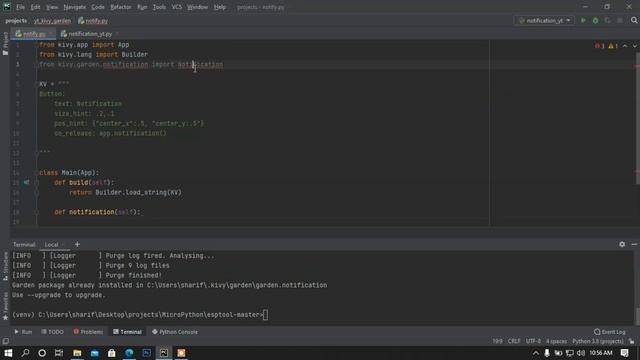Open the Windows Start menu
Viewport: 640px width, 360px height.
(x=8, y=353)
